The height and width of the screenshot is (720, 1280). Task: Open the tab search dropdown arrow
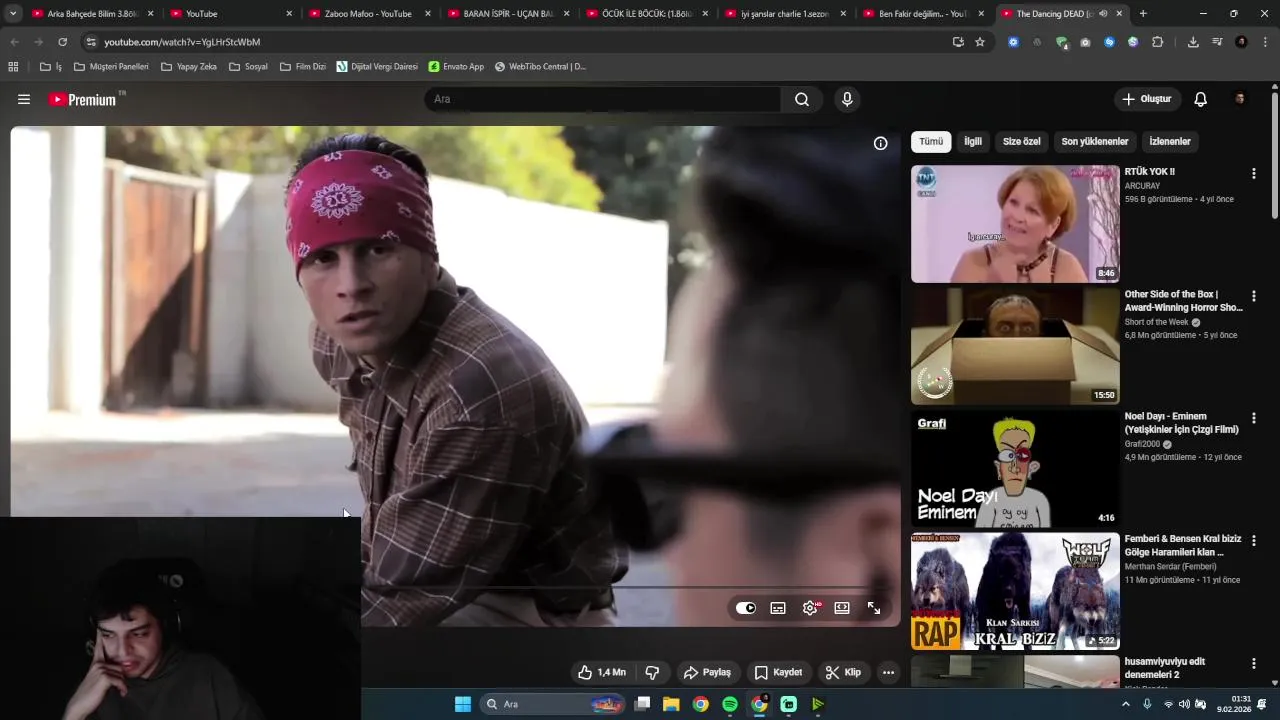(x=13, y=14)
